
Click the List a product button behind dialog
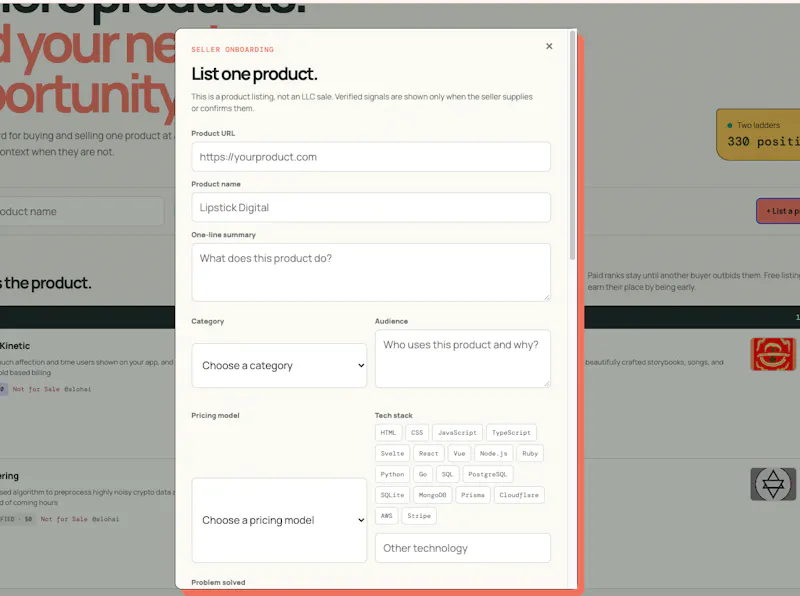[779, 211]
